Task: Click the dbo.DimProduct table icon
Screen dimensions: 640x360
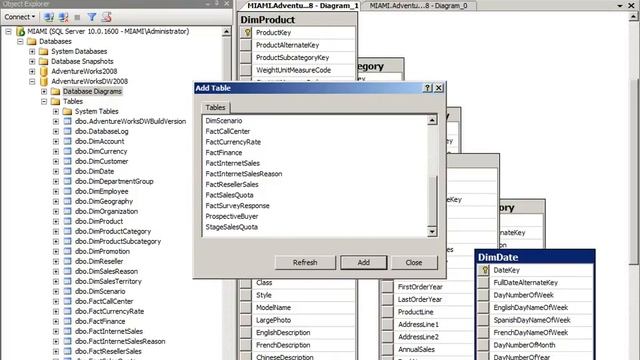Action: tap(67, 221)
